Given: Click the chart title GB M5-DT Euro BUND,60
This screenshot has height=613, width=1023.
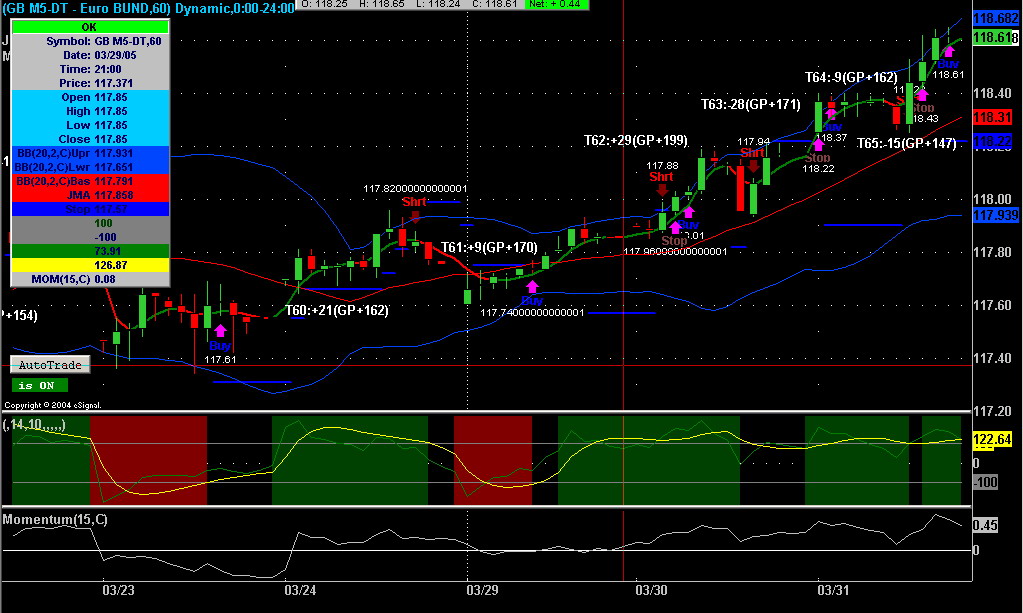Looking at the screenshot, I should pyautogui.click(x=148, y=8).
